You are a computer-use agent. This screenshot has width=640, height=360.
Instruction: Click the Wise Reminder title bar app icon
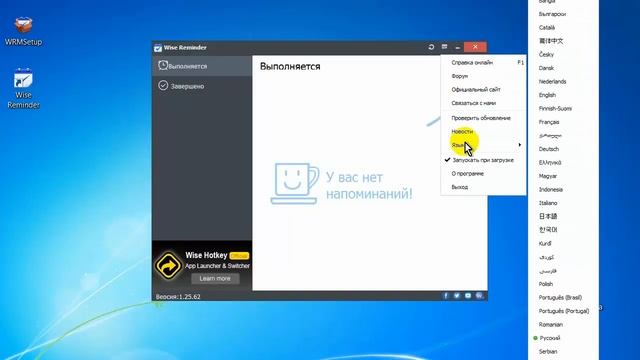coord(158,48)
